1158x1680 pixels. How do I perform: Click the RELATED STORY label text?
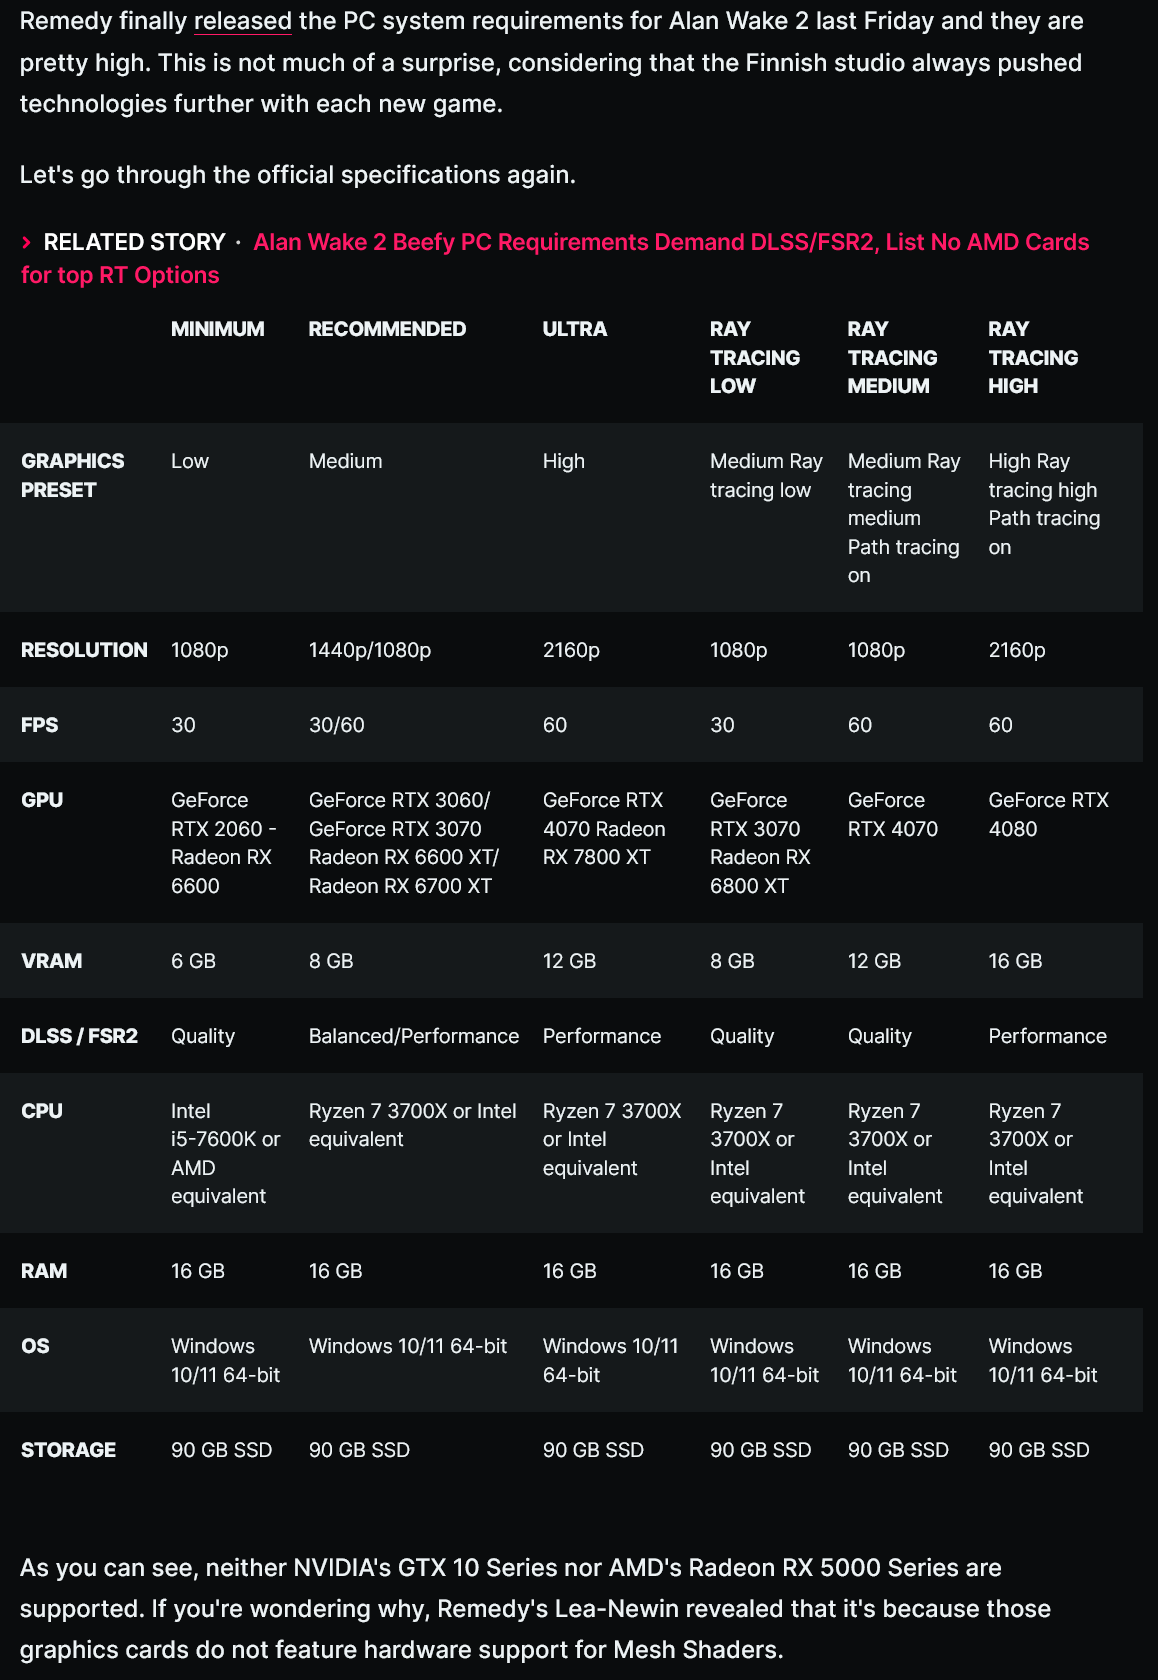[134, 242]
